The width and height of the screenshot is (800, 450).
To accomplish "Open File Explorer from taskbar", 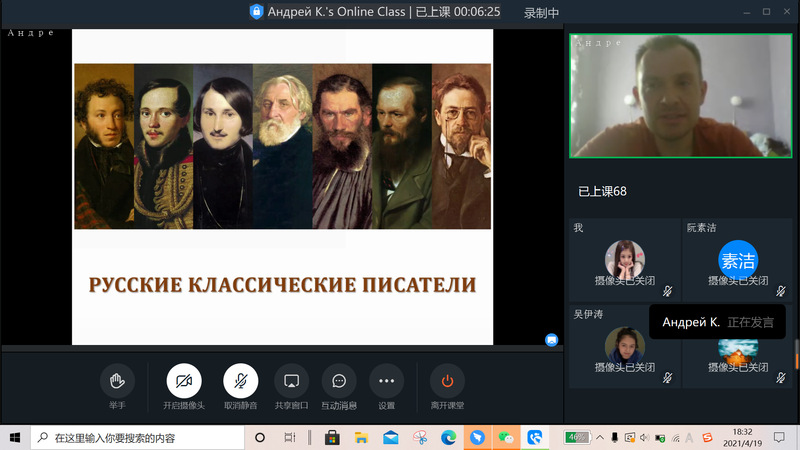I will point(361,438).
